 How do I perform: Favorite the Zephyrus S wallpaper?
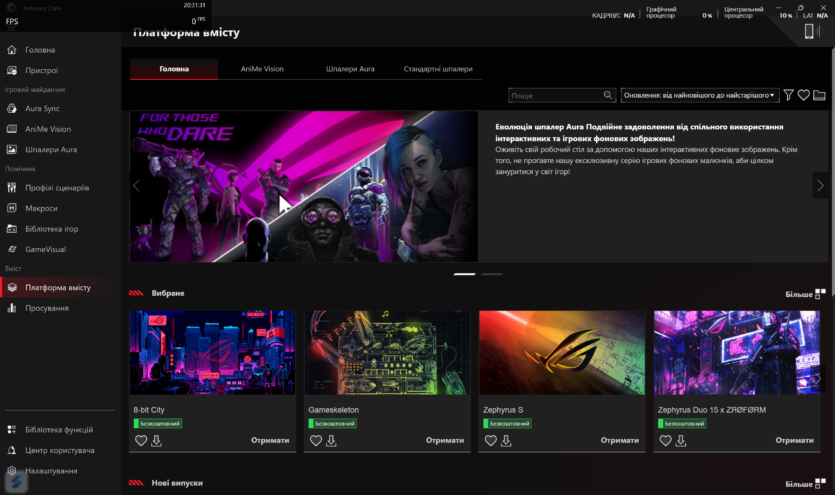(490, 441)
